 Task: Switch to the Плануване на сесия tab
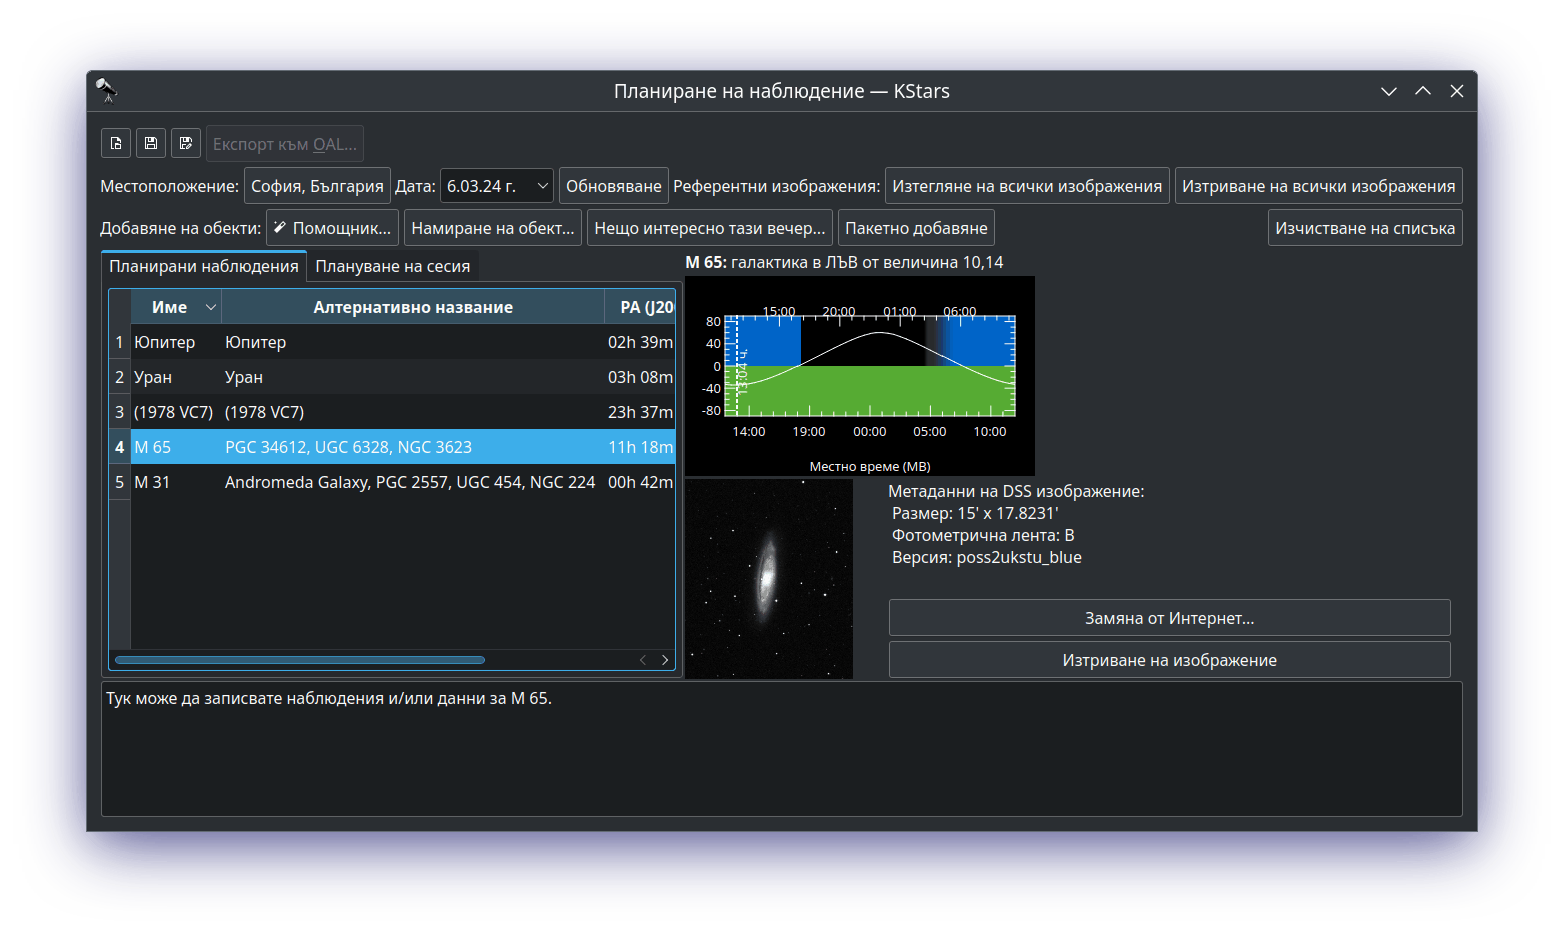tap(392, 266)
